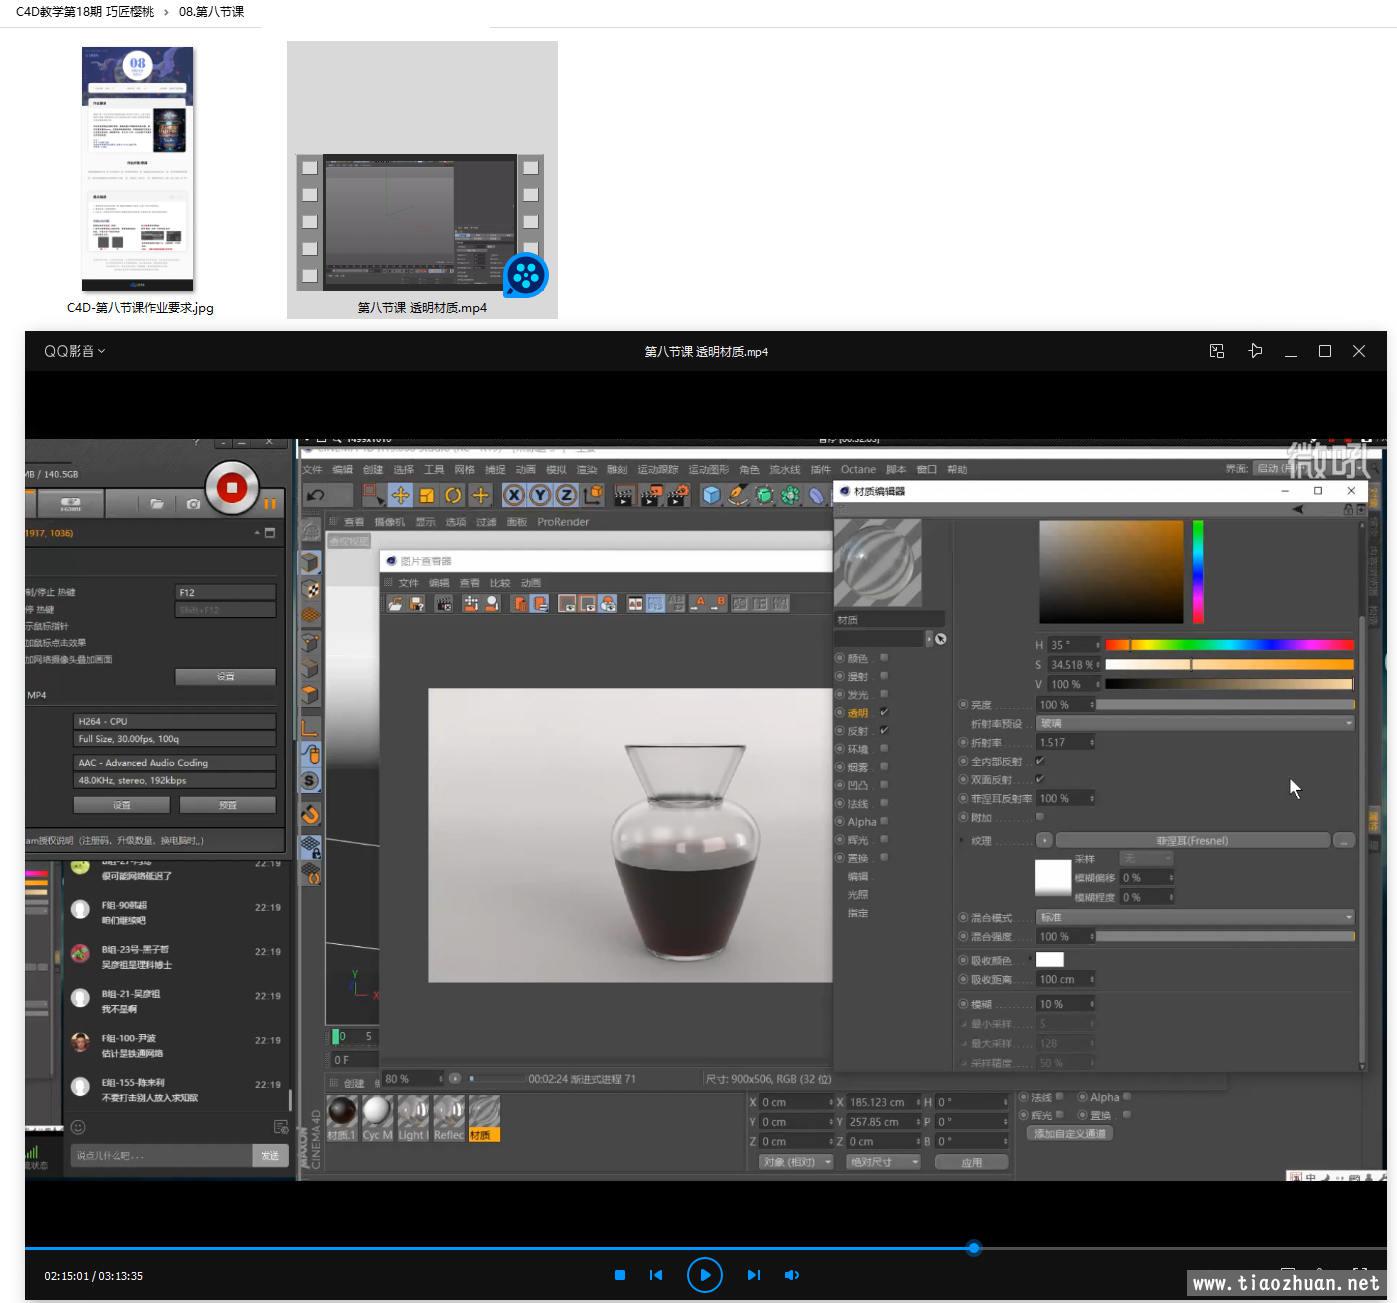Expand texture arrow button beside 纹理

(1044, 841)
